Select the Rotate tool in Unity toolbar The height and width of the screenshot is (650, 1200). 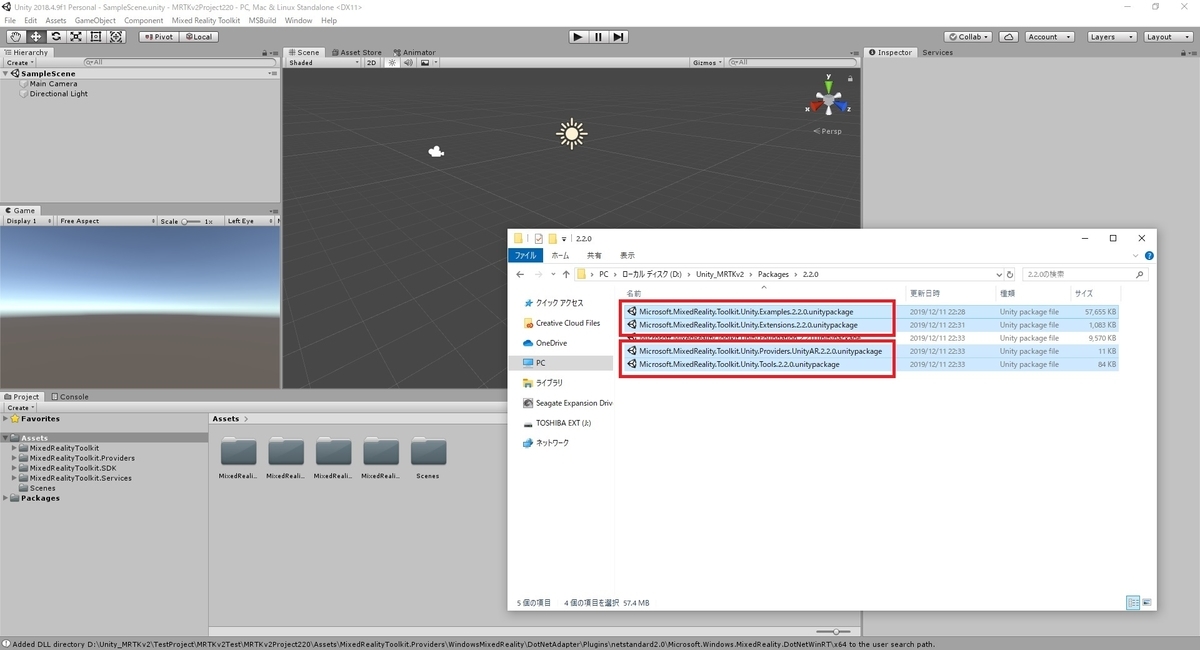point(56,36)
